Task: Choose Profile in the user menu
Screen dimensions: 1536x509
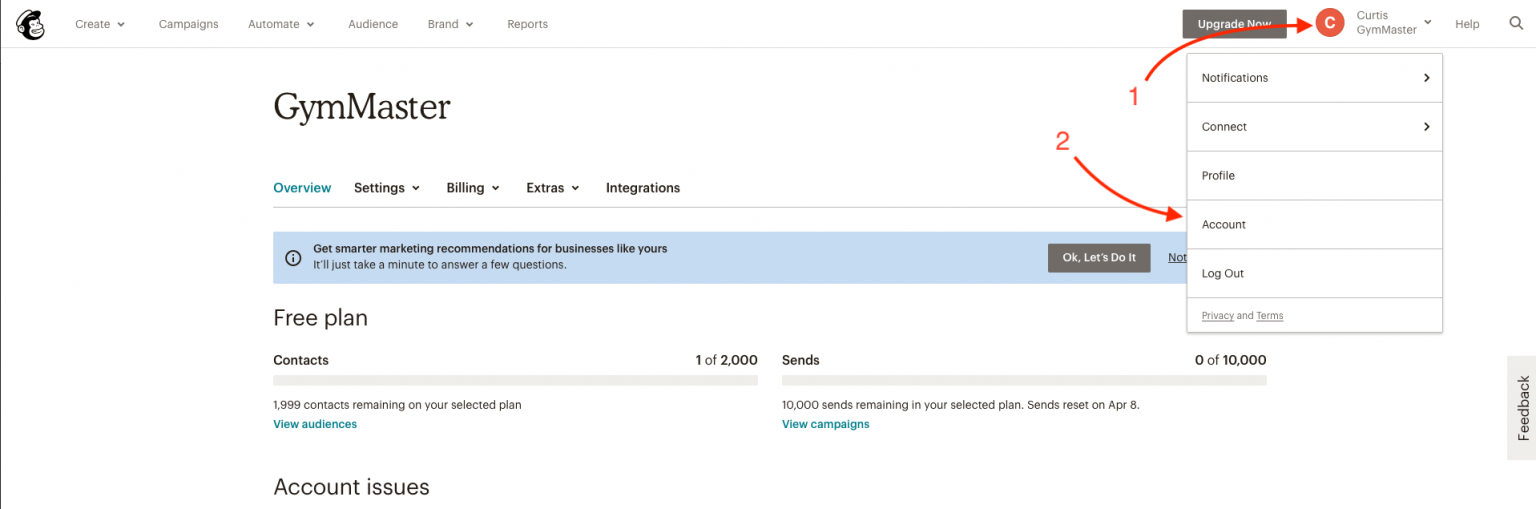Action: pyautogui.click(x=1218, y=176)
